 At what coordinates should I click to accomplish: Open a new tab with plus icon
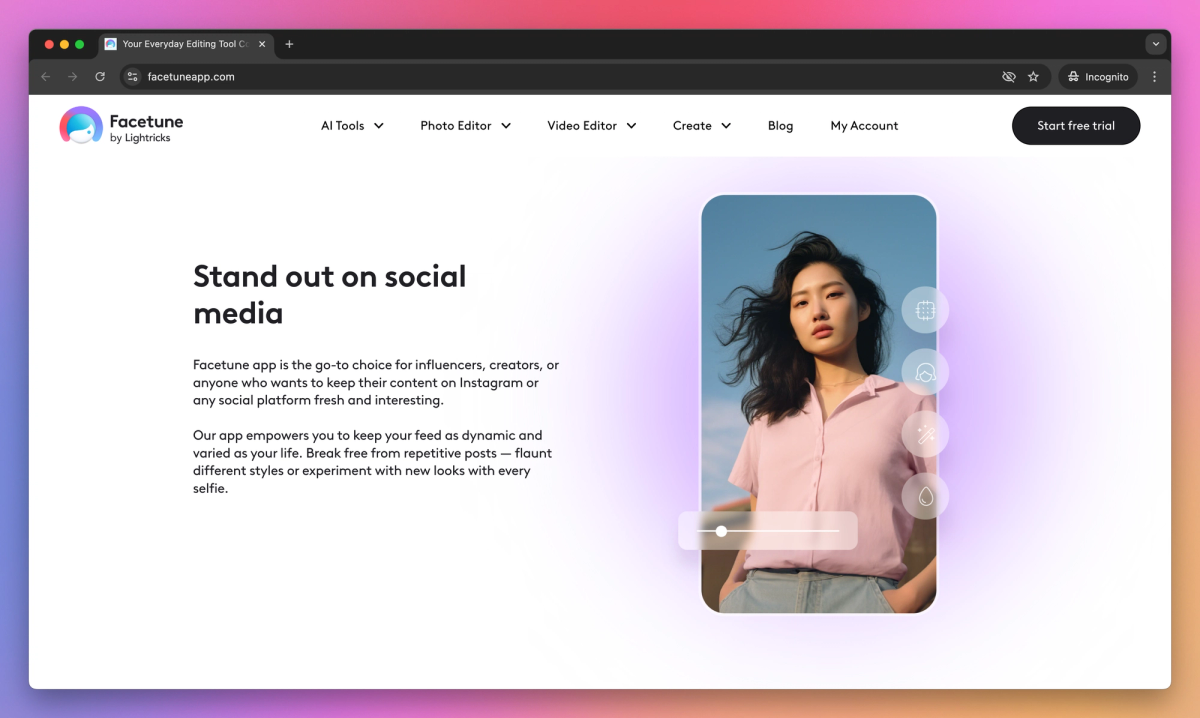[x=289, y=44]
